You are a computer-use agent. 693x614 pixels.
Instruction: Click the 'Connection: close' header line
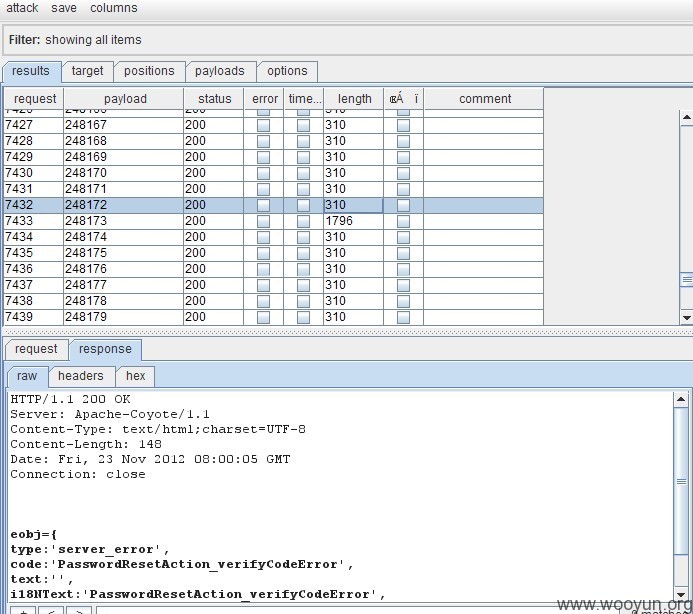tap(78, 474)
